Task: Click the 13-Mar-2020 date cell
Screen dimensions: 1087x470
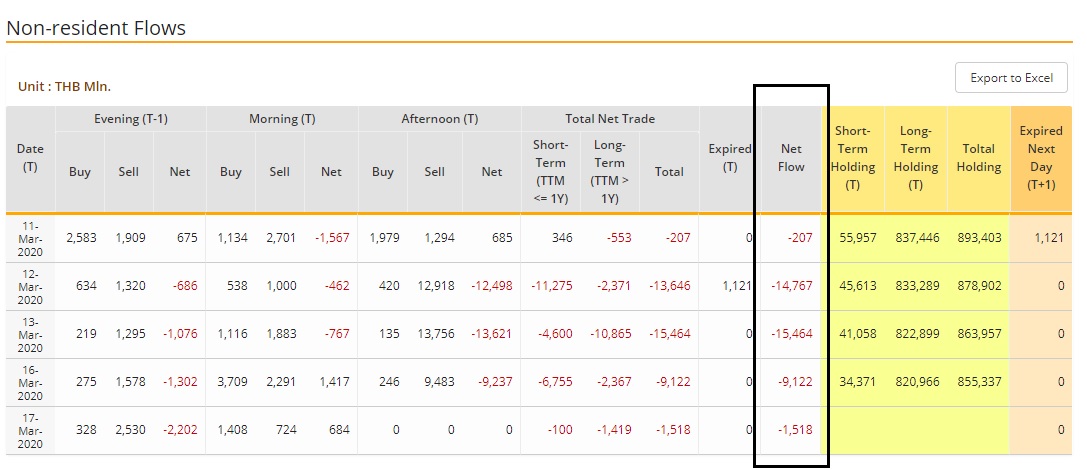Action: click(x=30, y=334)
